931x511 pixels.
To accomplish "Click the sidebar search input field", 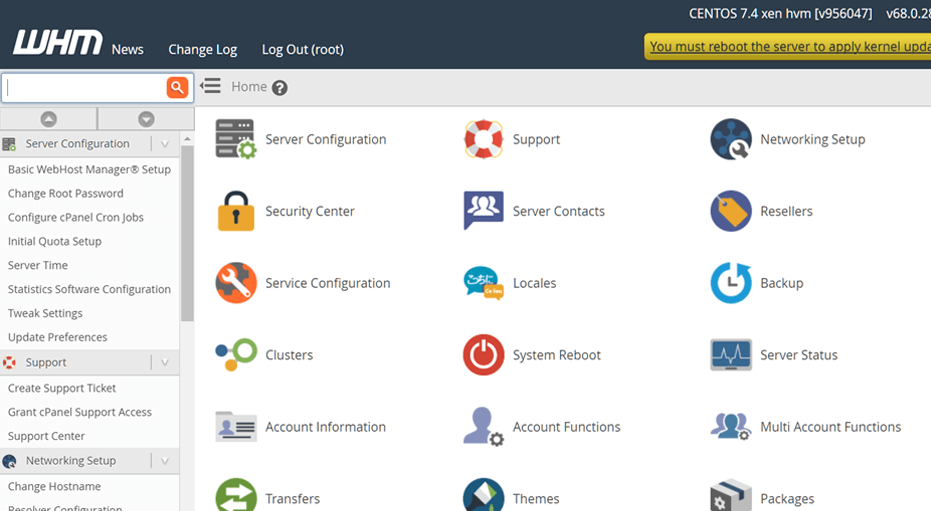I will (x=84, y=88).
